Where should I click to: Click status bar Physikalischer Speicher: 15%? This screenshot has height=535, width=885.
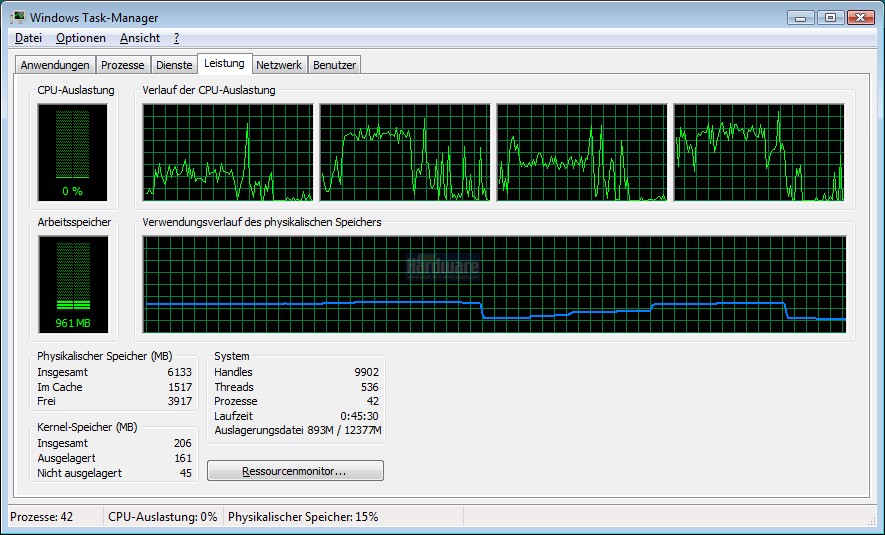tap(303, 516)
